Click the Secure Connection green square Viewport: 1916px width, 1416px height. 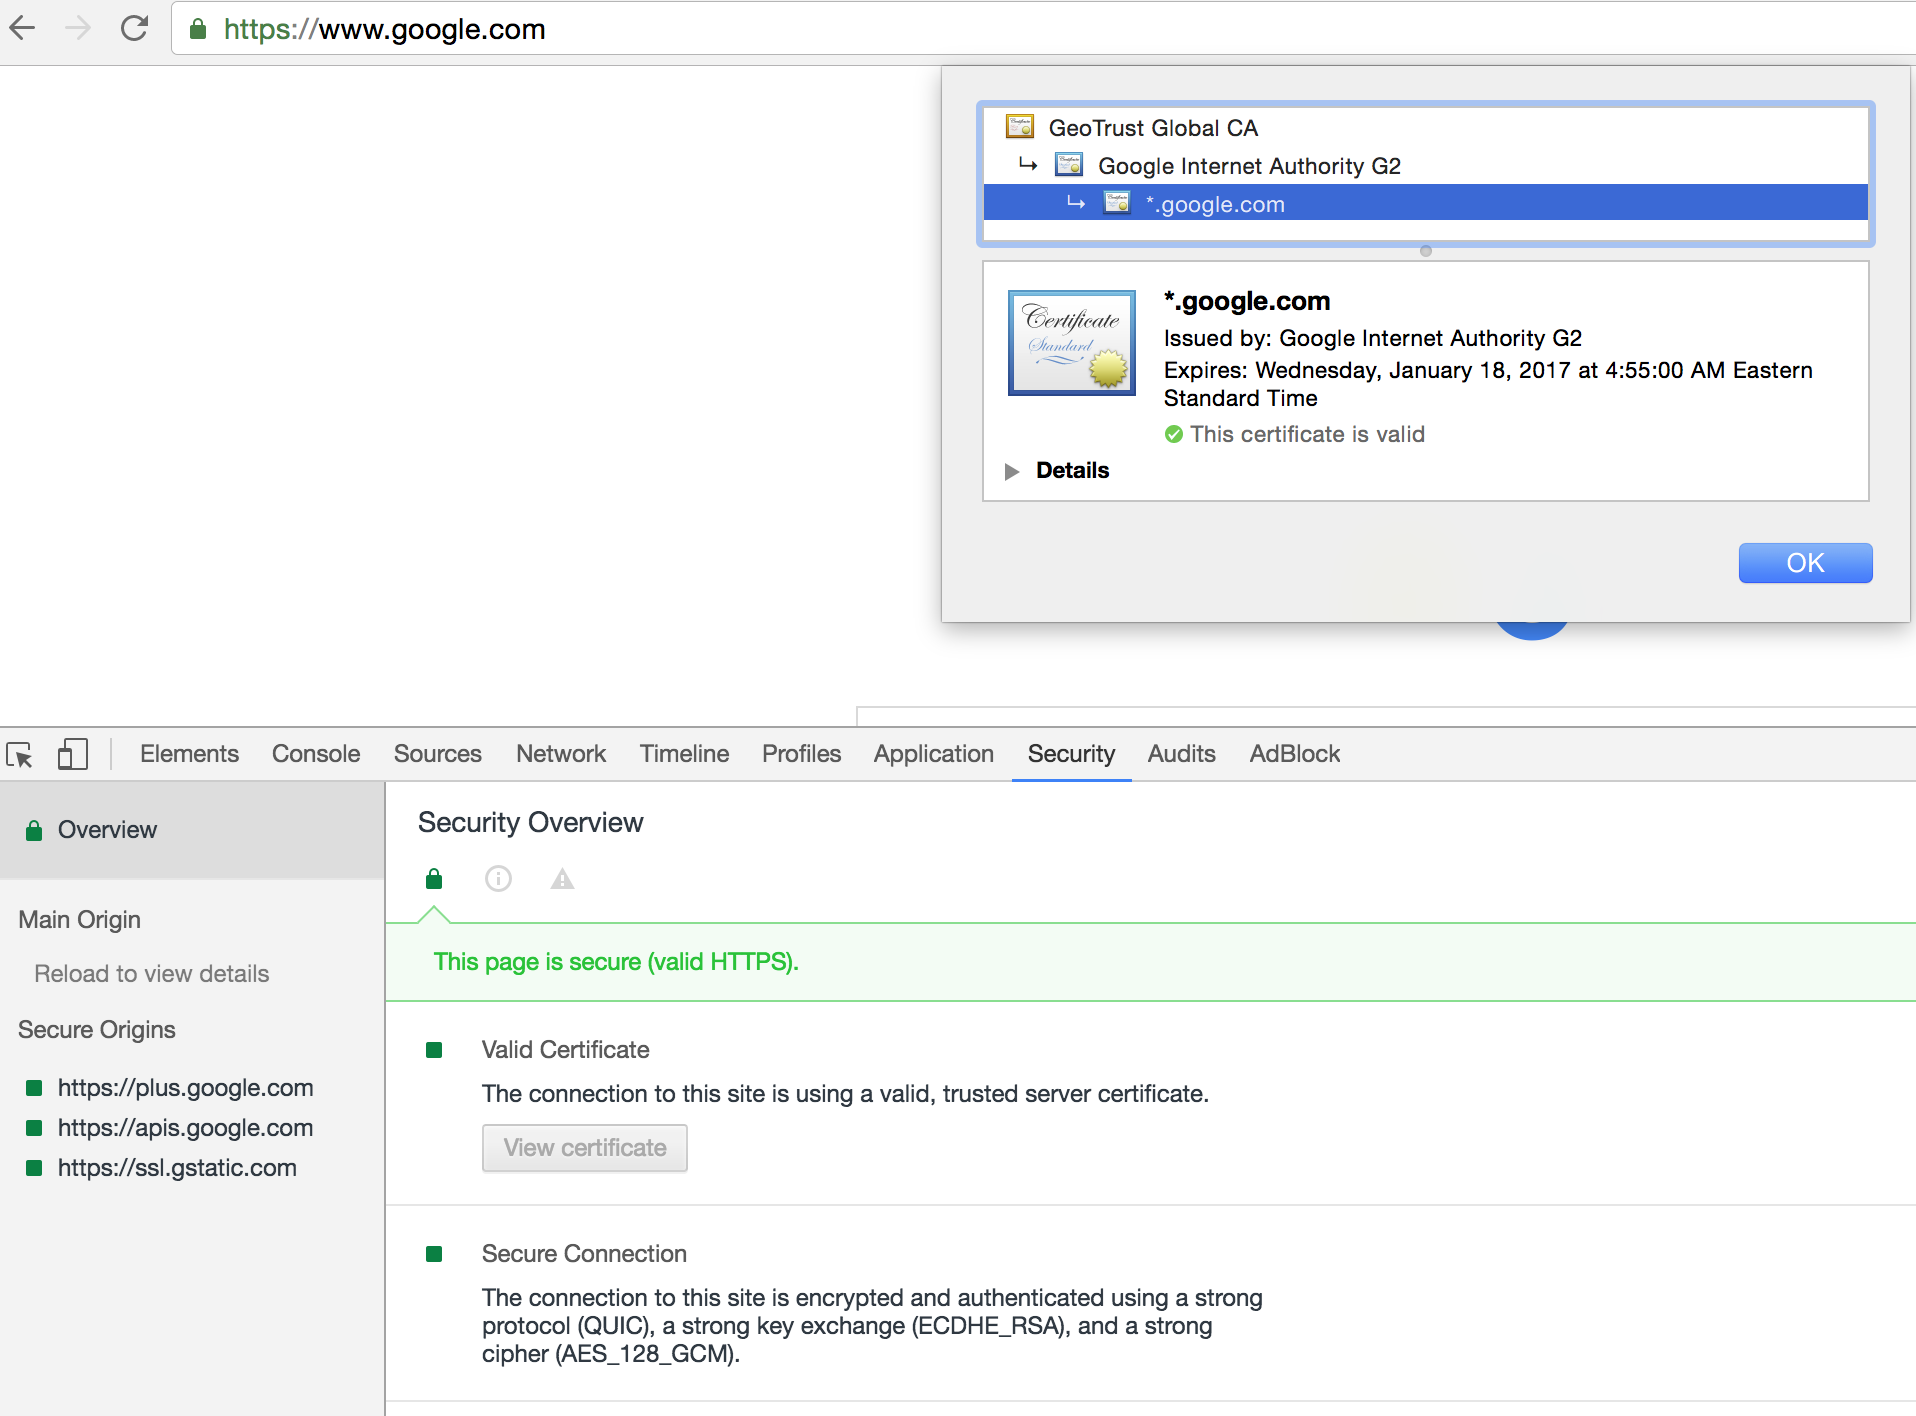coord(434,1254)
